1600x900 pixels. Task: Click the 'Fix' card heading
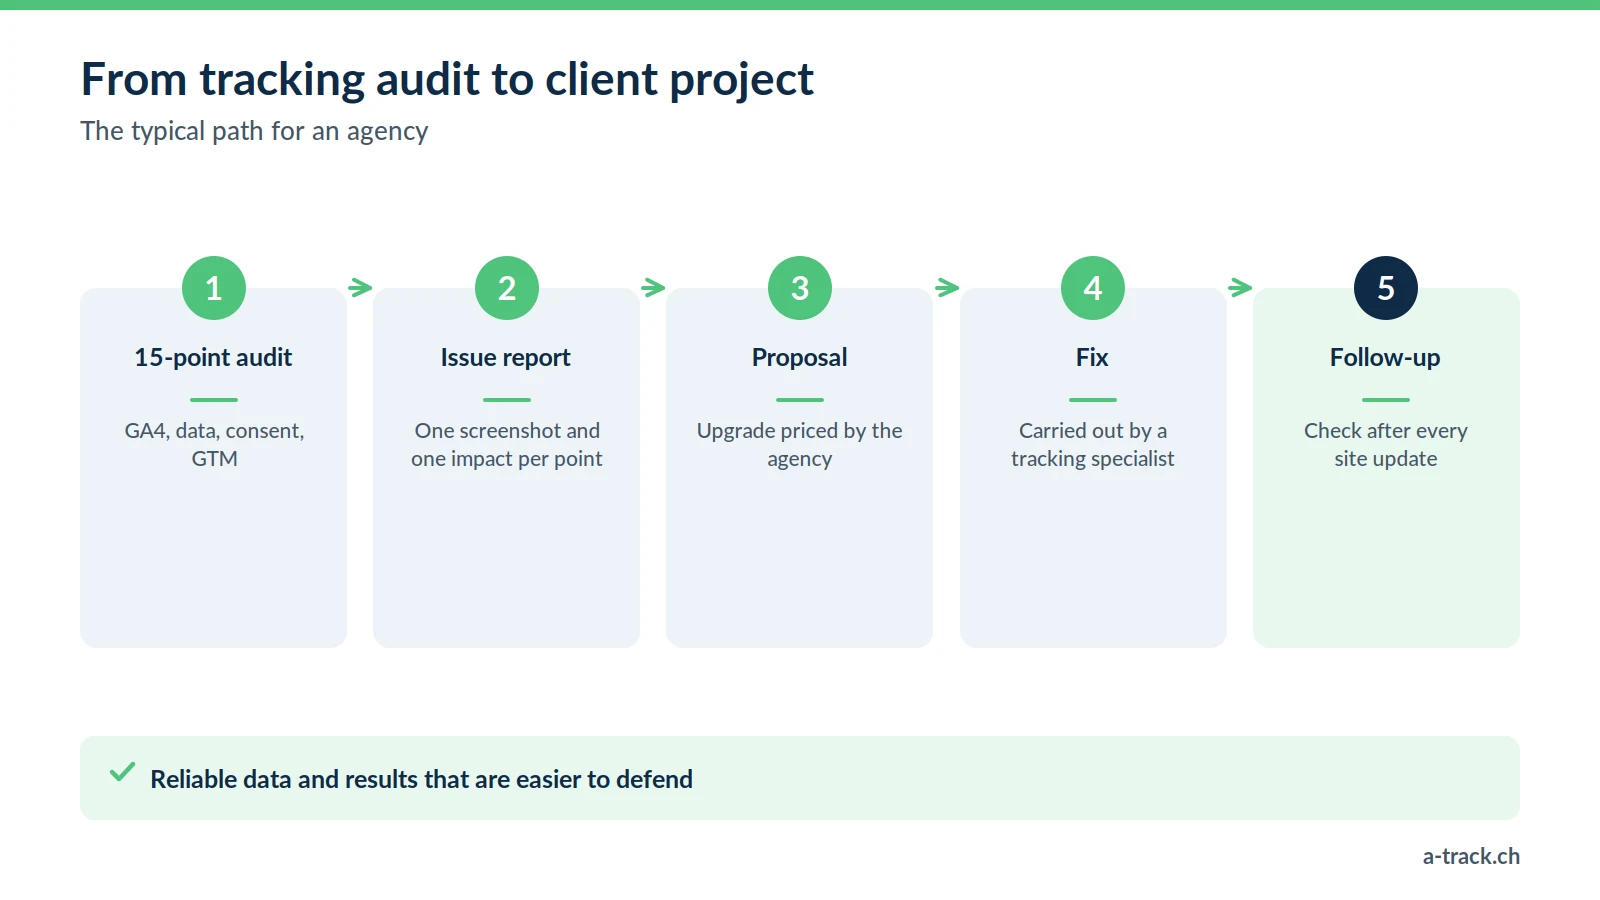click(1092, 358)
